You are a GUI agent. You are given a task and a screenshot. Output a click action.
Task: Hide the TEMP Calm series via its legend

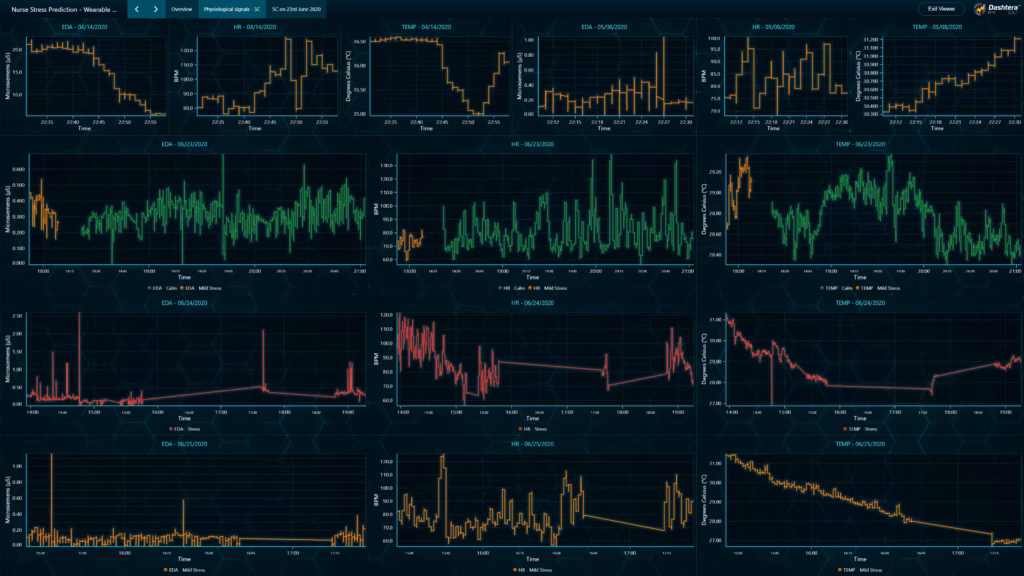pyautogui.click(x=822, y=288)
